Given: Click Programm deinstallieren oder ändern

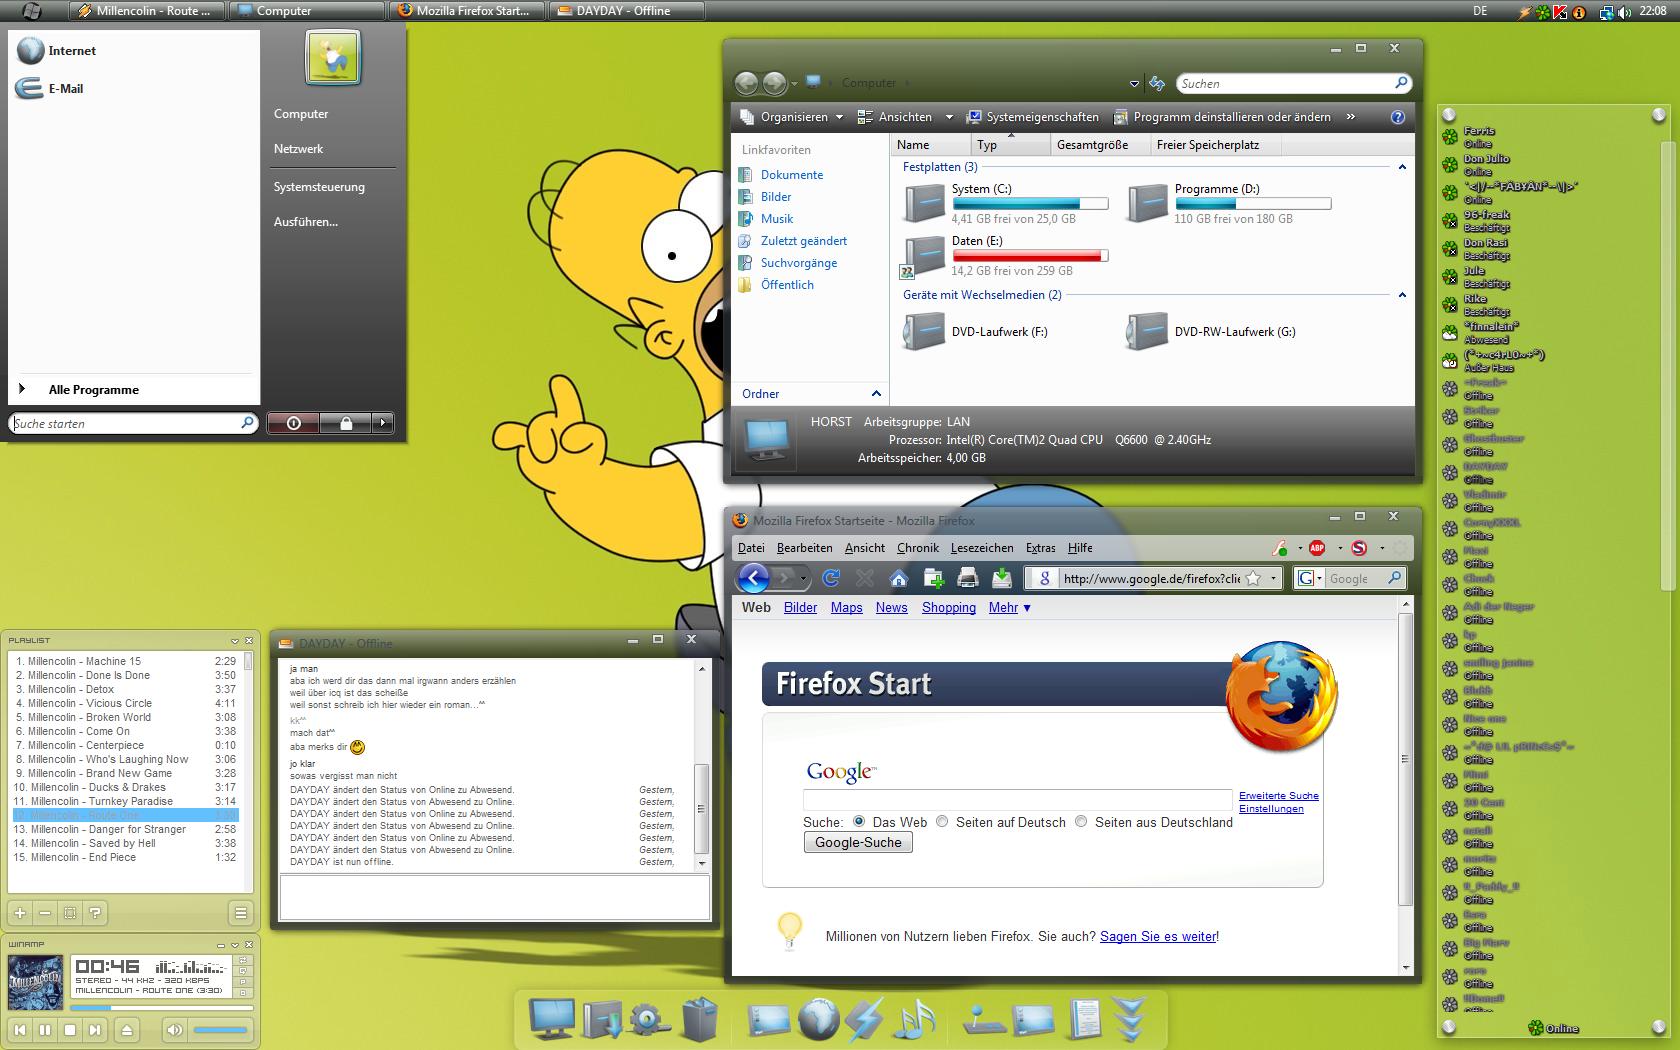Looking at the screenshot, I should (x=1222, y=117).
